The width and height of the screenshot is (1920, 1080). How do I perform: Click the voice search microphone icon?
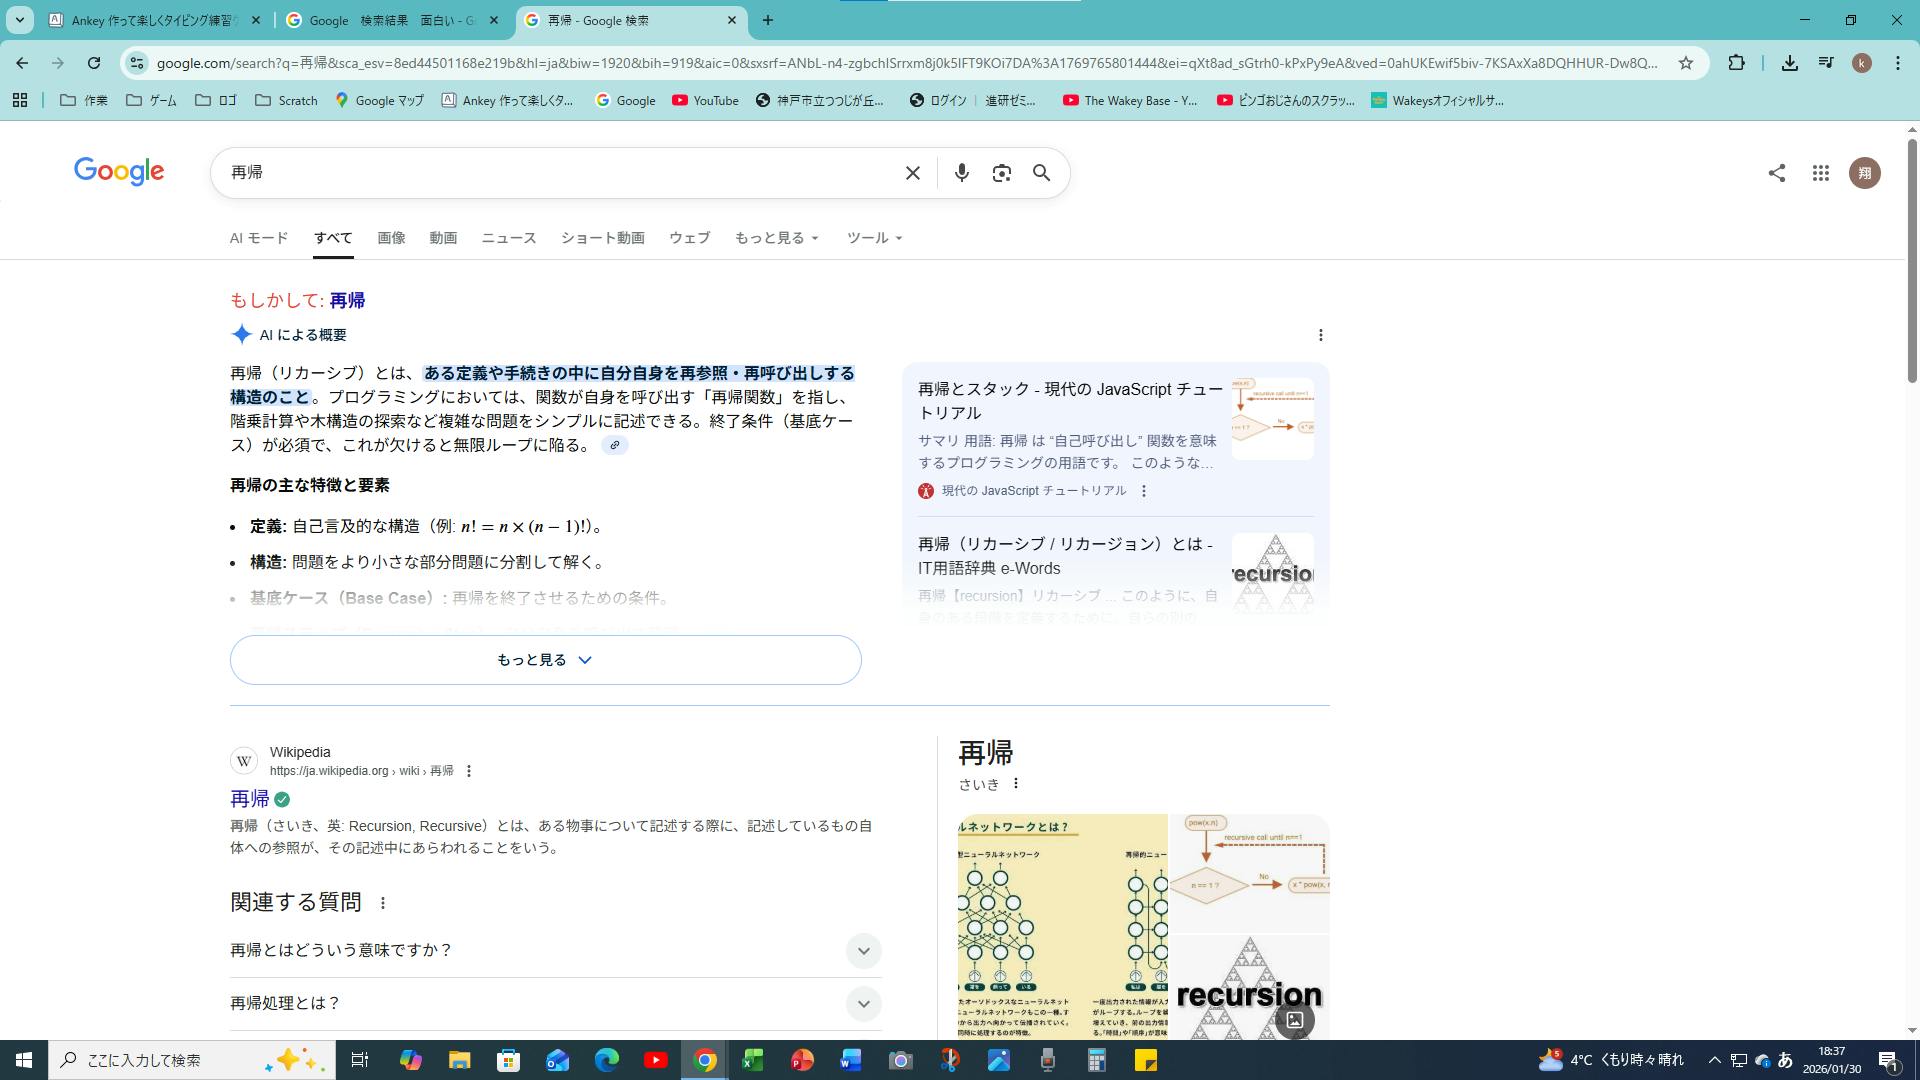[x=961, y=173]
